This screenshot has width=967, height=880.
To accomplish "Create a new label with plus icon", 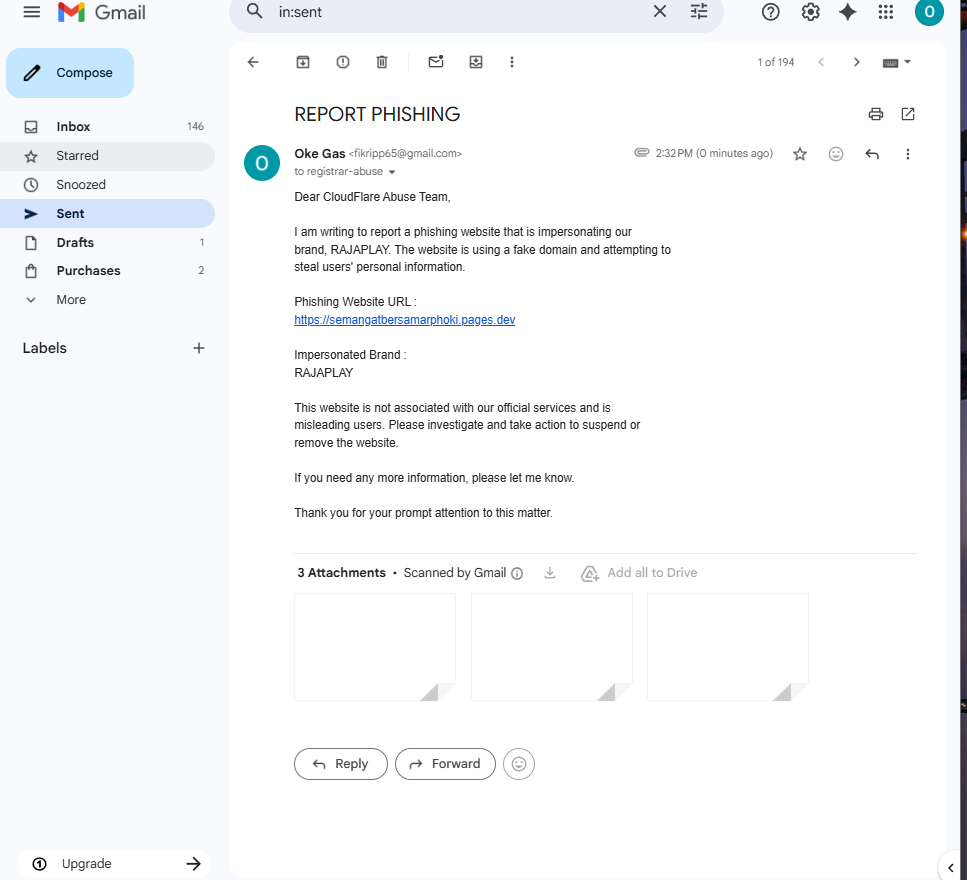I will point(199,348).
